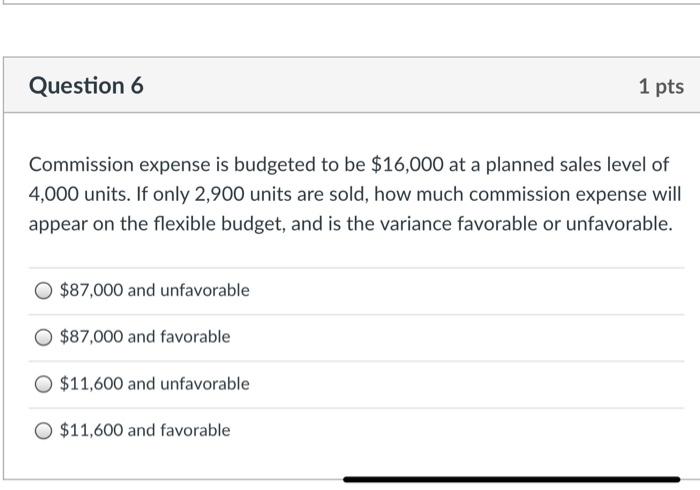Viewport: 700px width, 490px height.
Task: Click the "Question 6" heading
Action: 86,86
